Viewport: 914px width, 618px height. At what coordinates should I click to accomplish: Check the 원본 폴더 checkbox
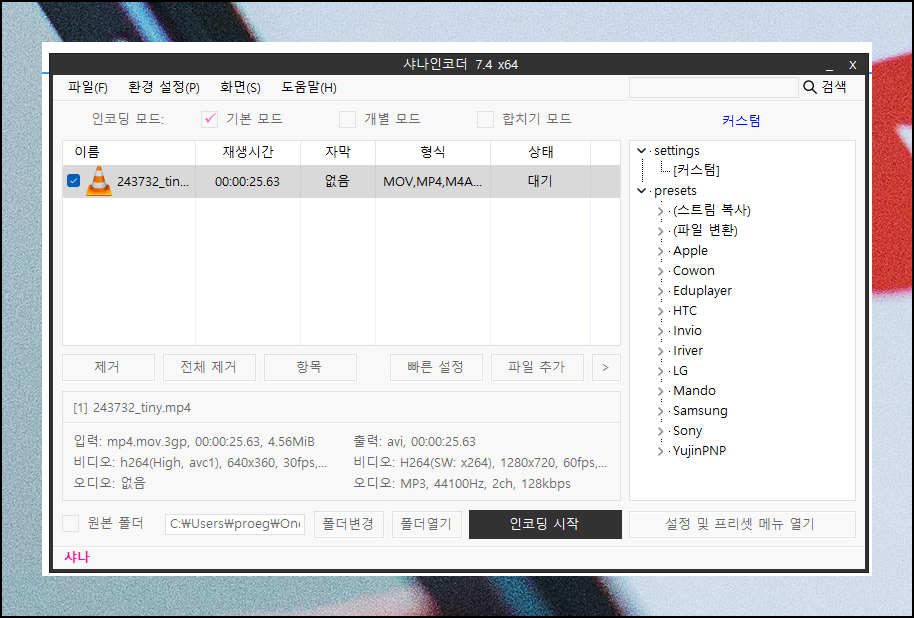(71, 524)
